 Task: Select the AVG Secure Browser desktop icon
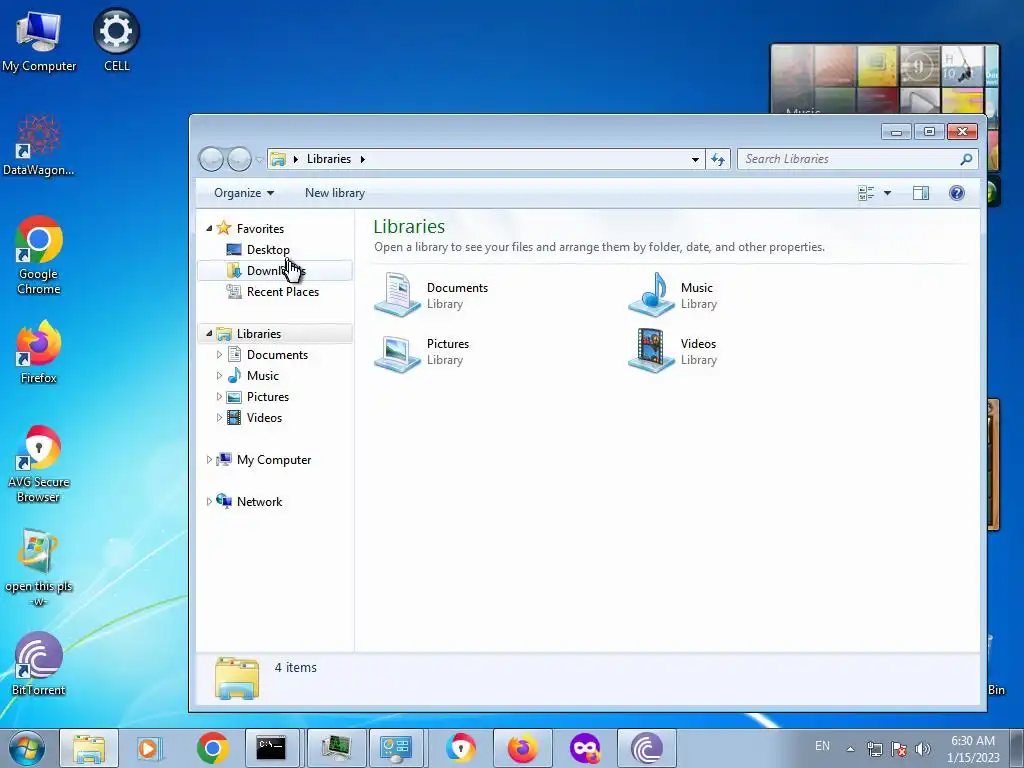(x=38, y=464)
